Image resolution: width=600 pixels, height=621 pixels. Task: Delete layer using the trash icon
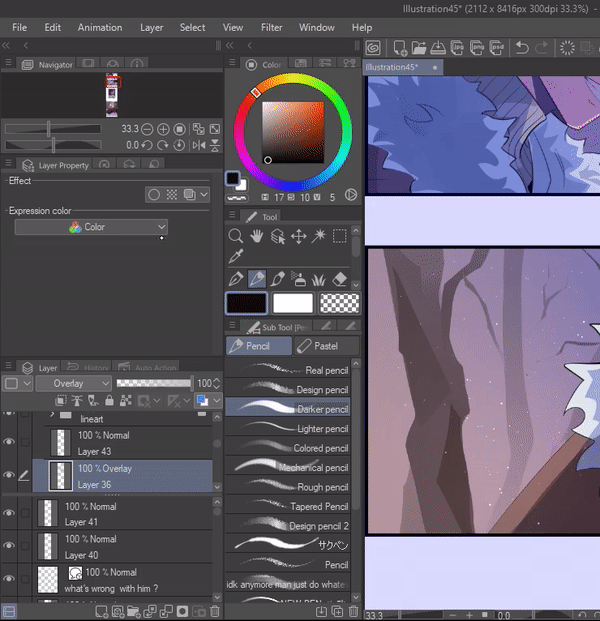click(x=215, y=611)
